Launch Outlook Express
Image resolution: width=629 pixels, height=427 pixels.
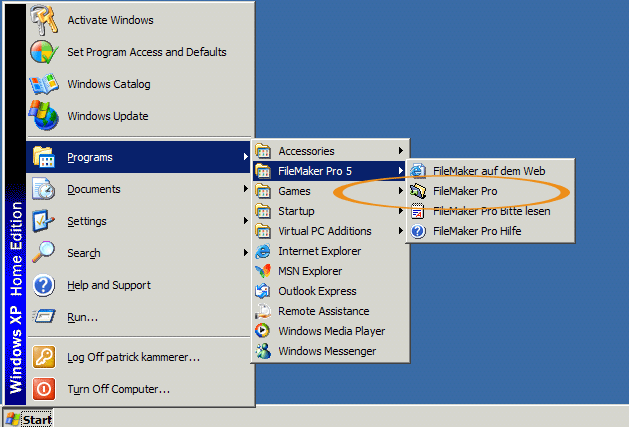coord(331,291)
